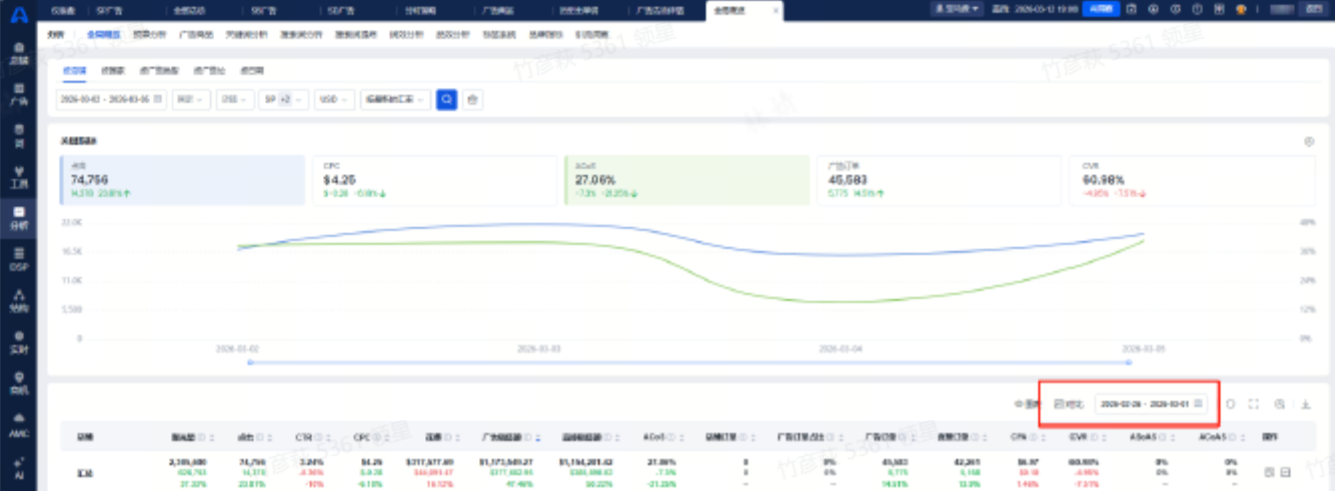Click the blue button in the top header
1335x491 pixels.
coord(1100,9)
